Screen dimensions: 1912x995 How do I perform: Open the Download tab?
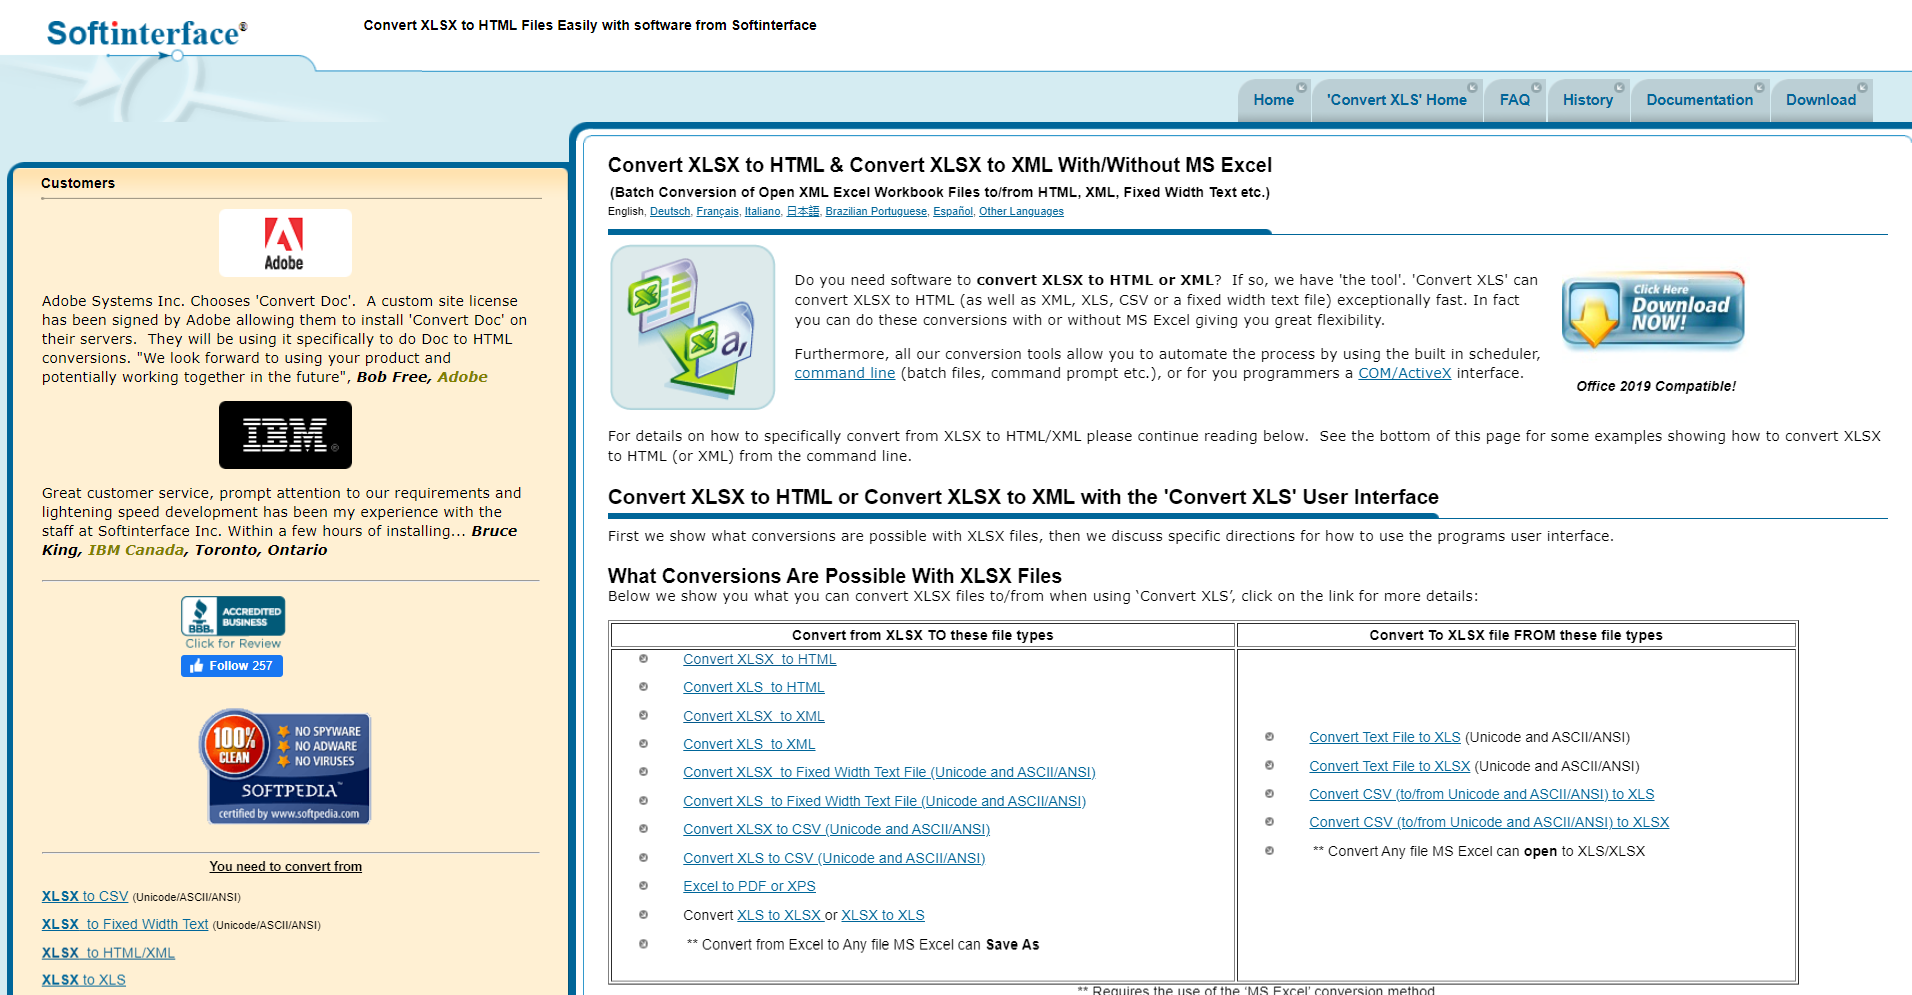pos(1820,100)
